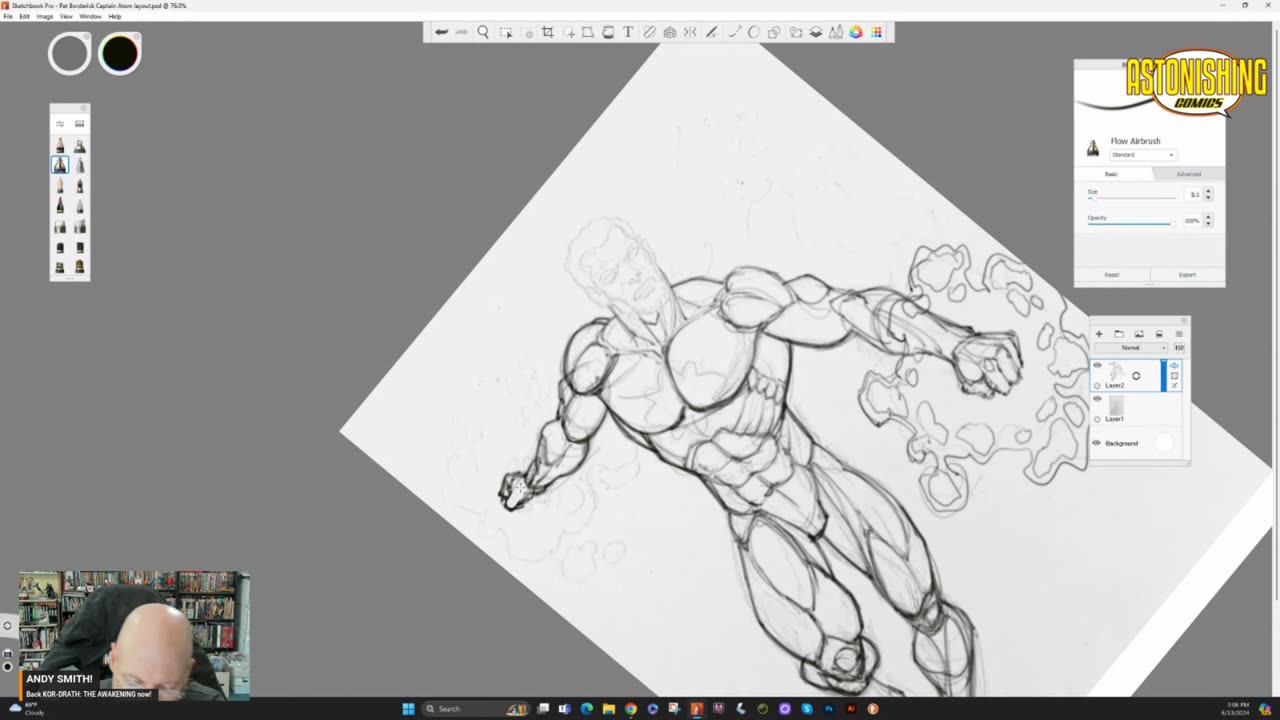1280x720 pixels.
Task: Open the Normal blend mode dropdown
Action: 1131,348
